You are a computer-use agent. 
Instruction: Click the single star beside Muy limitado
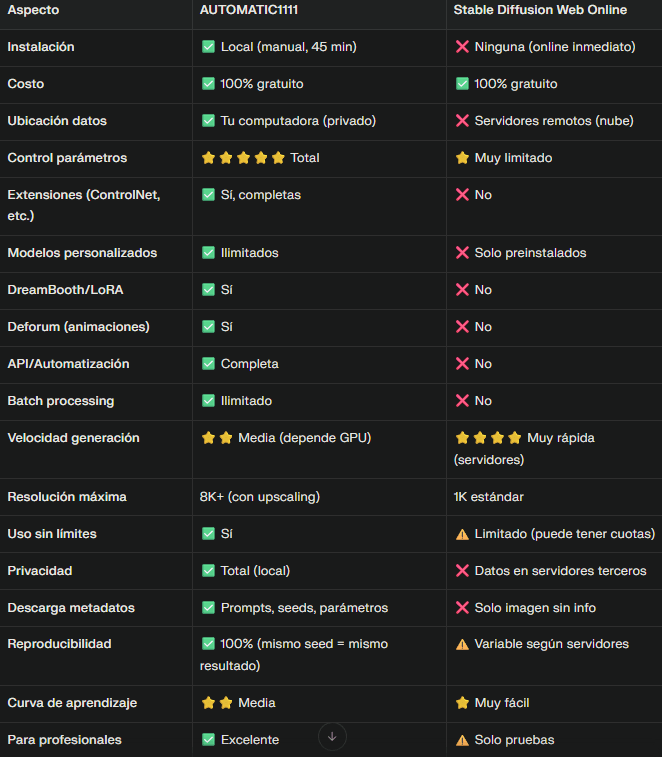(462, 158)
